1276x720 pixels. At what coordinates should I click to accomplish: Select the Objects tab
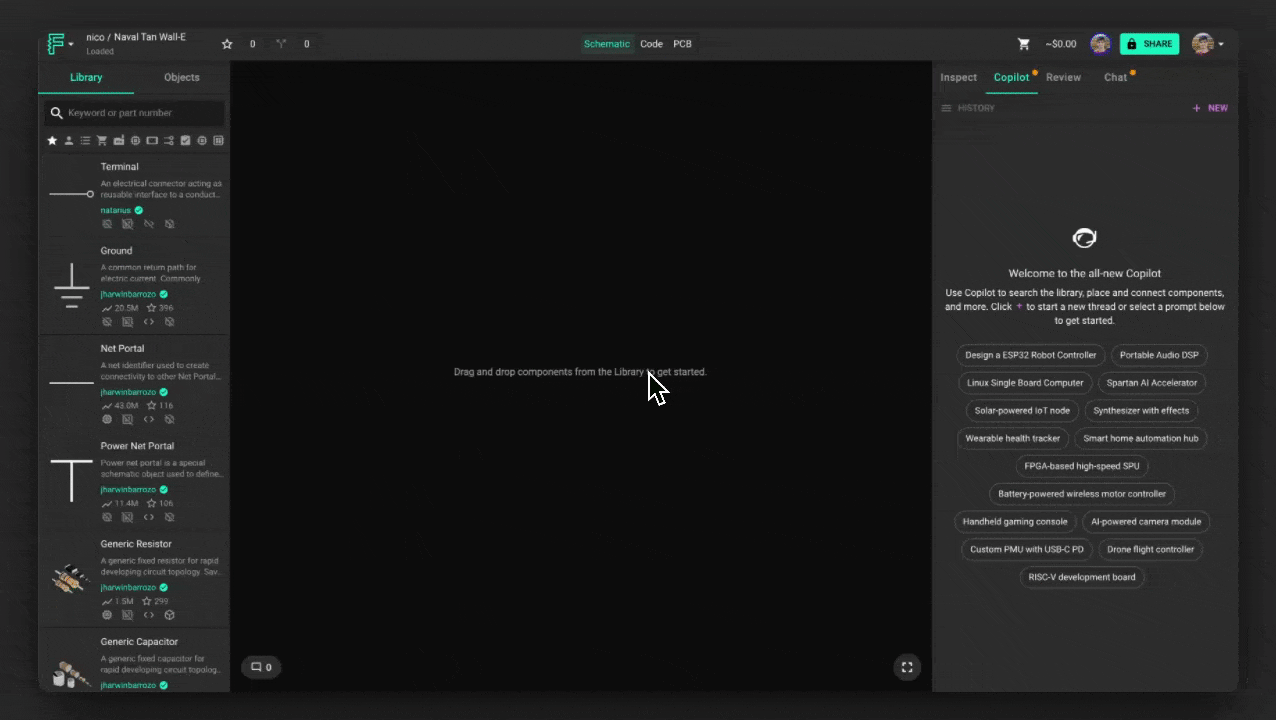click(181, 77)
